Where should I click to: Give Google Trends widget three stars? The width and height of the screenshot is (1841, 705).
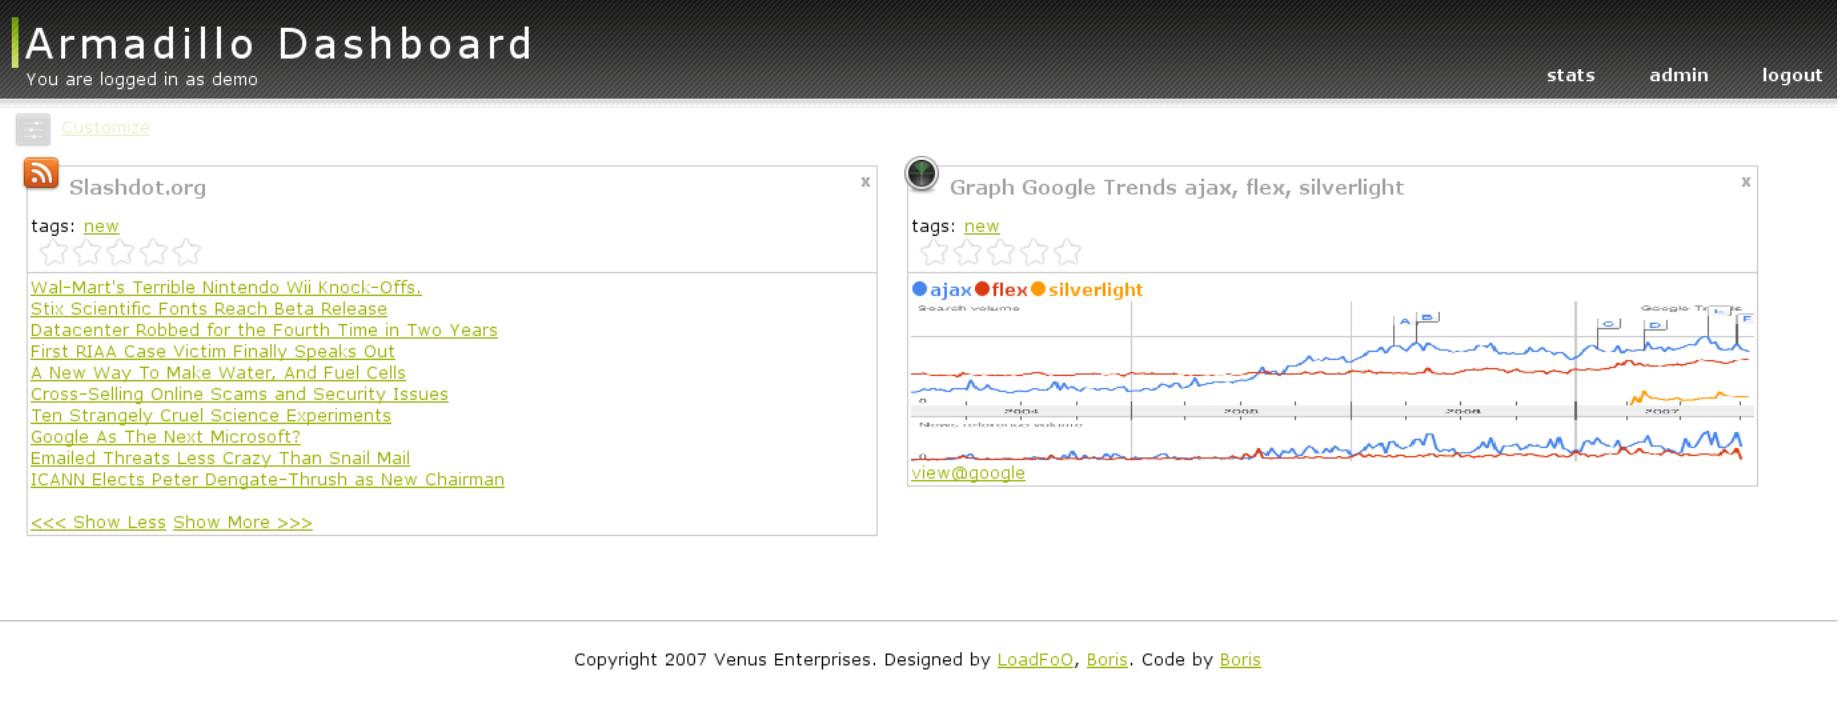(x=1000, y=252)
